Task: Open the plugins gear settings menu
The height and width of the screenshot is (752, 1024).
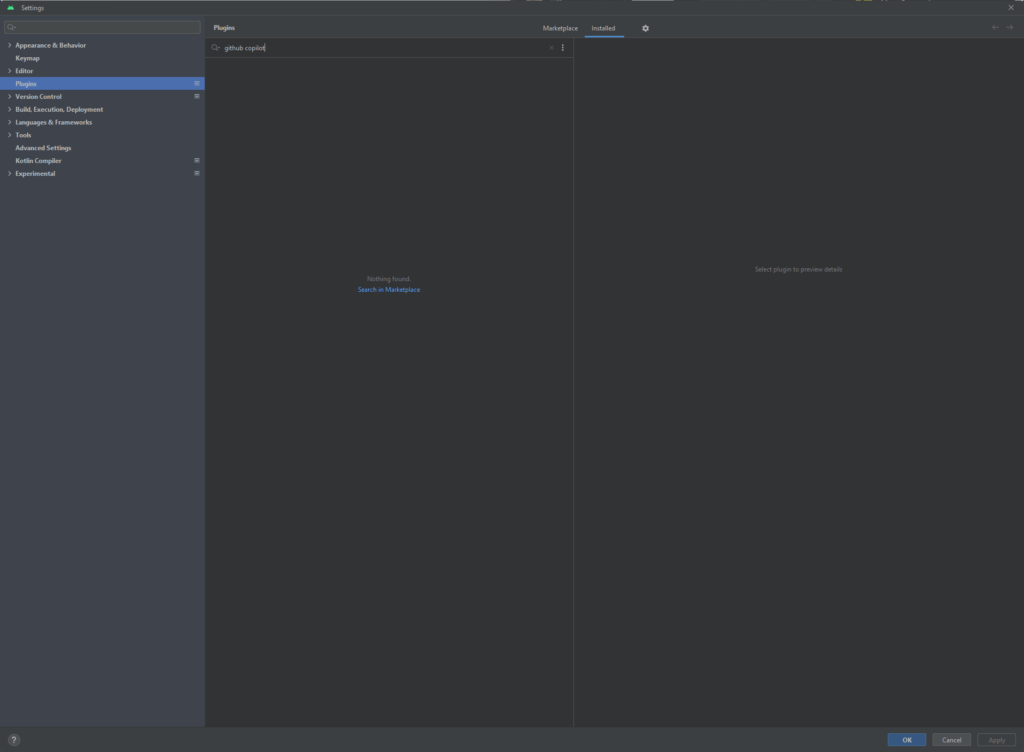Action: (645, 28)
